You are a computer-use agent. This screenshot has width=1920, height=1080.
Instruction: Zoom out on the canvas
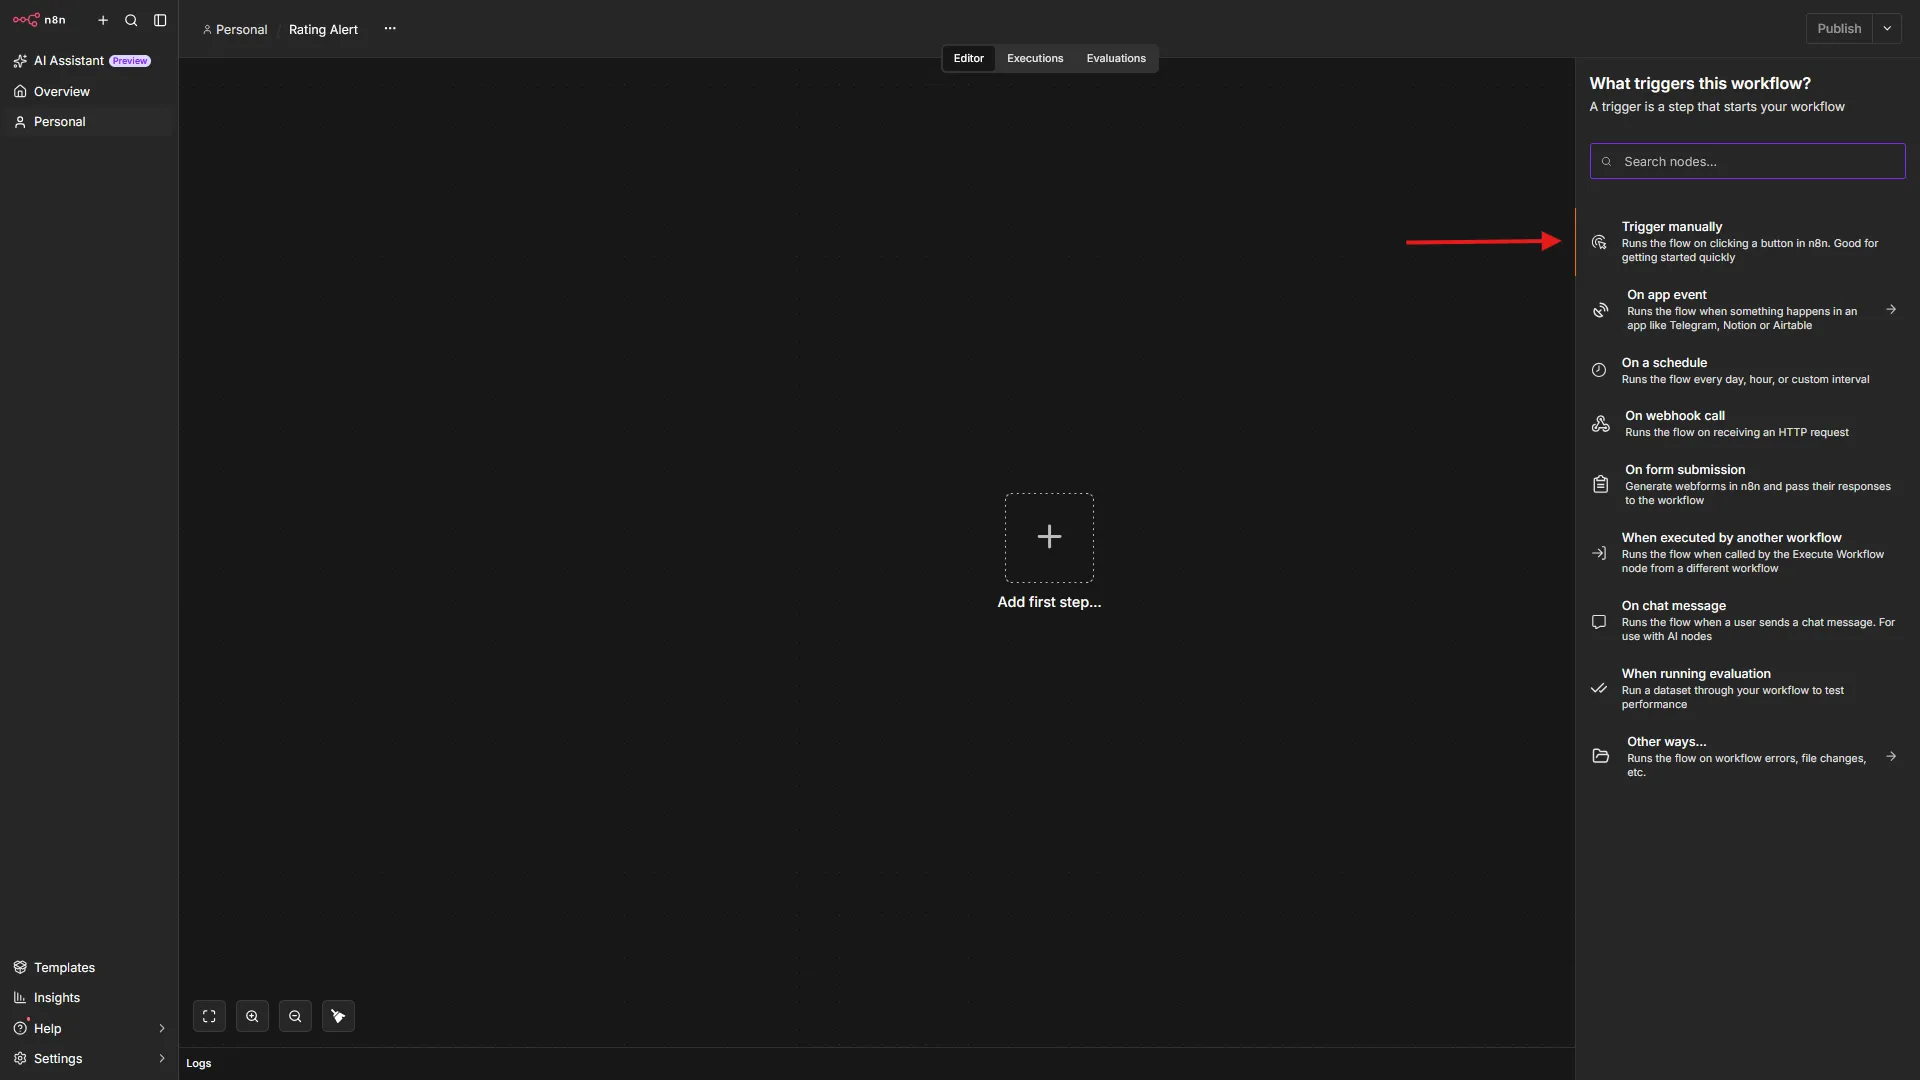click(295, 1016)
